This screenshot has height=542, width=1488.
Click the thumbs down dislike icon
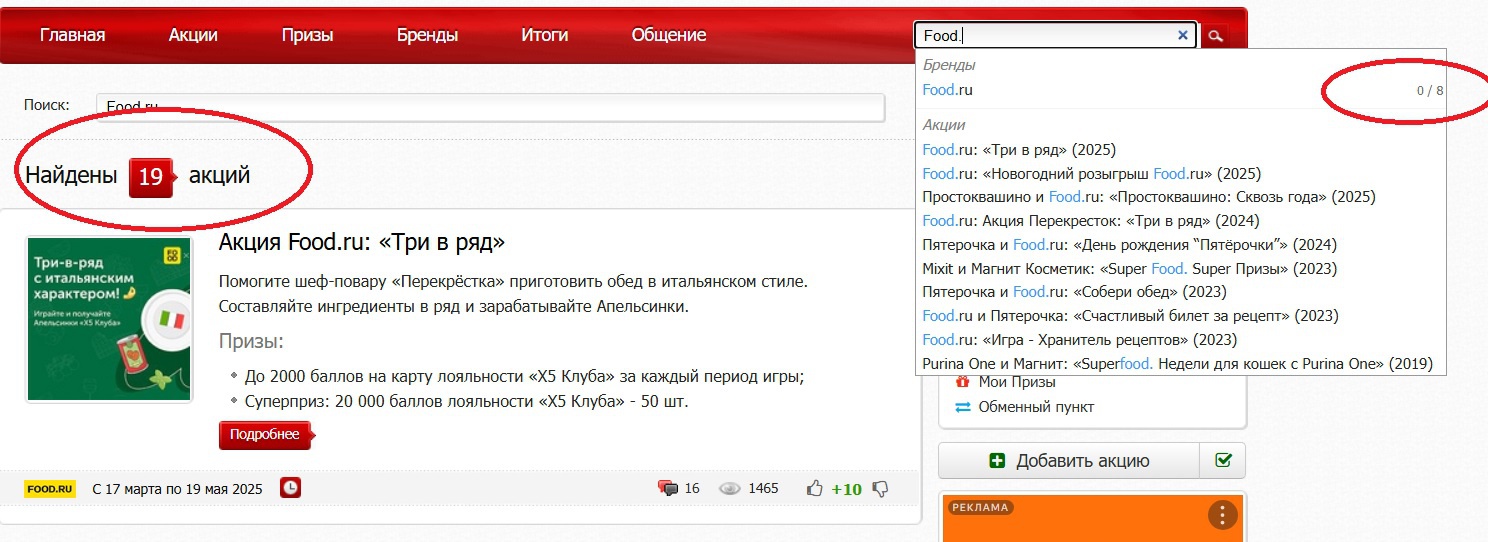pyautogui.click(x=880, y=489)
